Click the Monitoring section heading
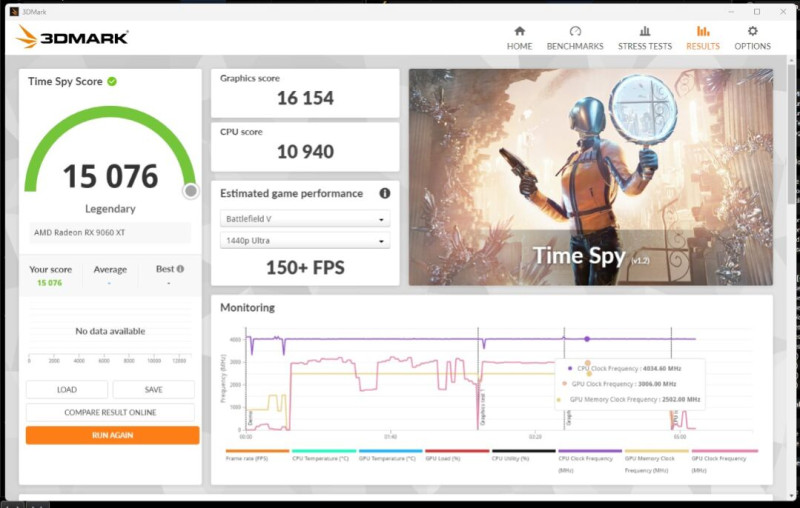Screen dimensions: 800x508 pyautogui.click(x=247, y=308)
